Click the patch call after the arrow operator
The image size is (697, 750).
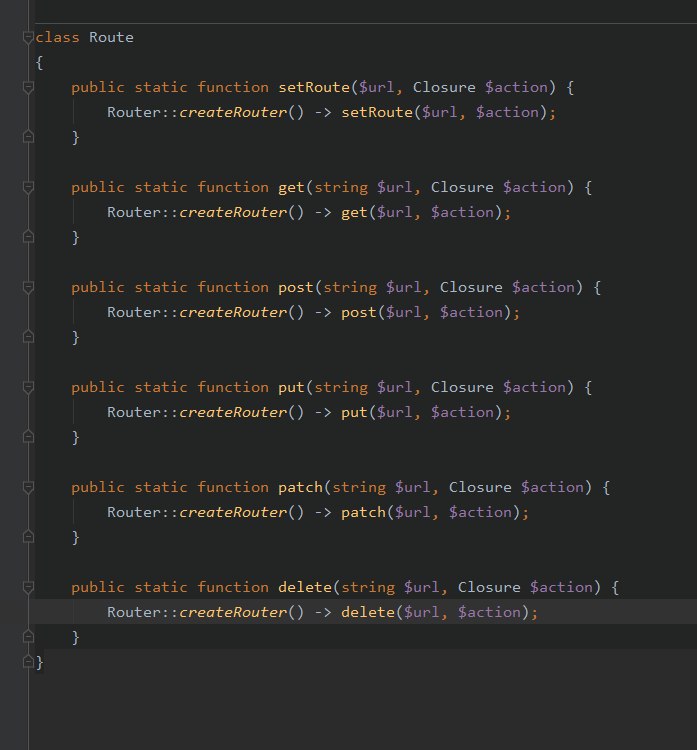pos(364,512)
